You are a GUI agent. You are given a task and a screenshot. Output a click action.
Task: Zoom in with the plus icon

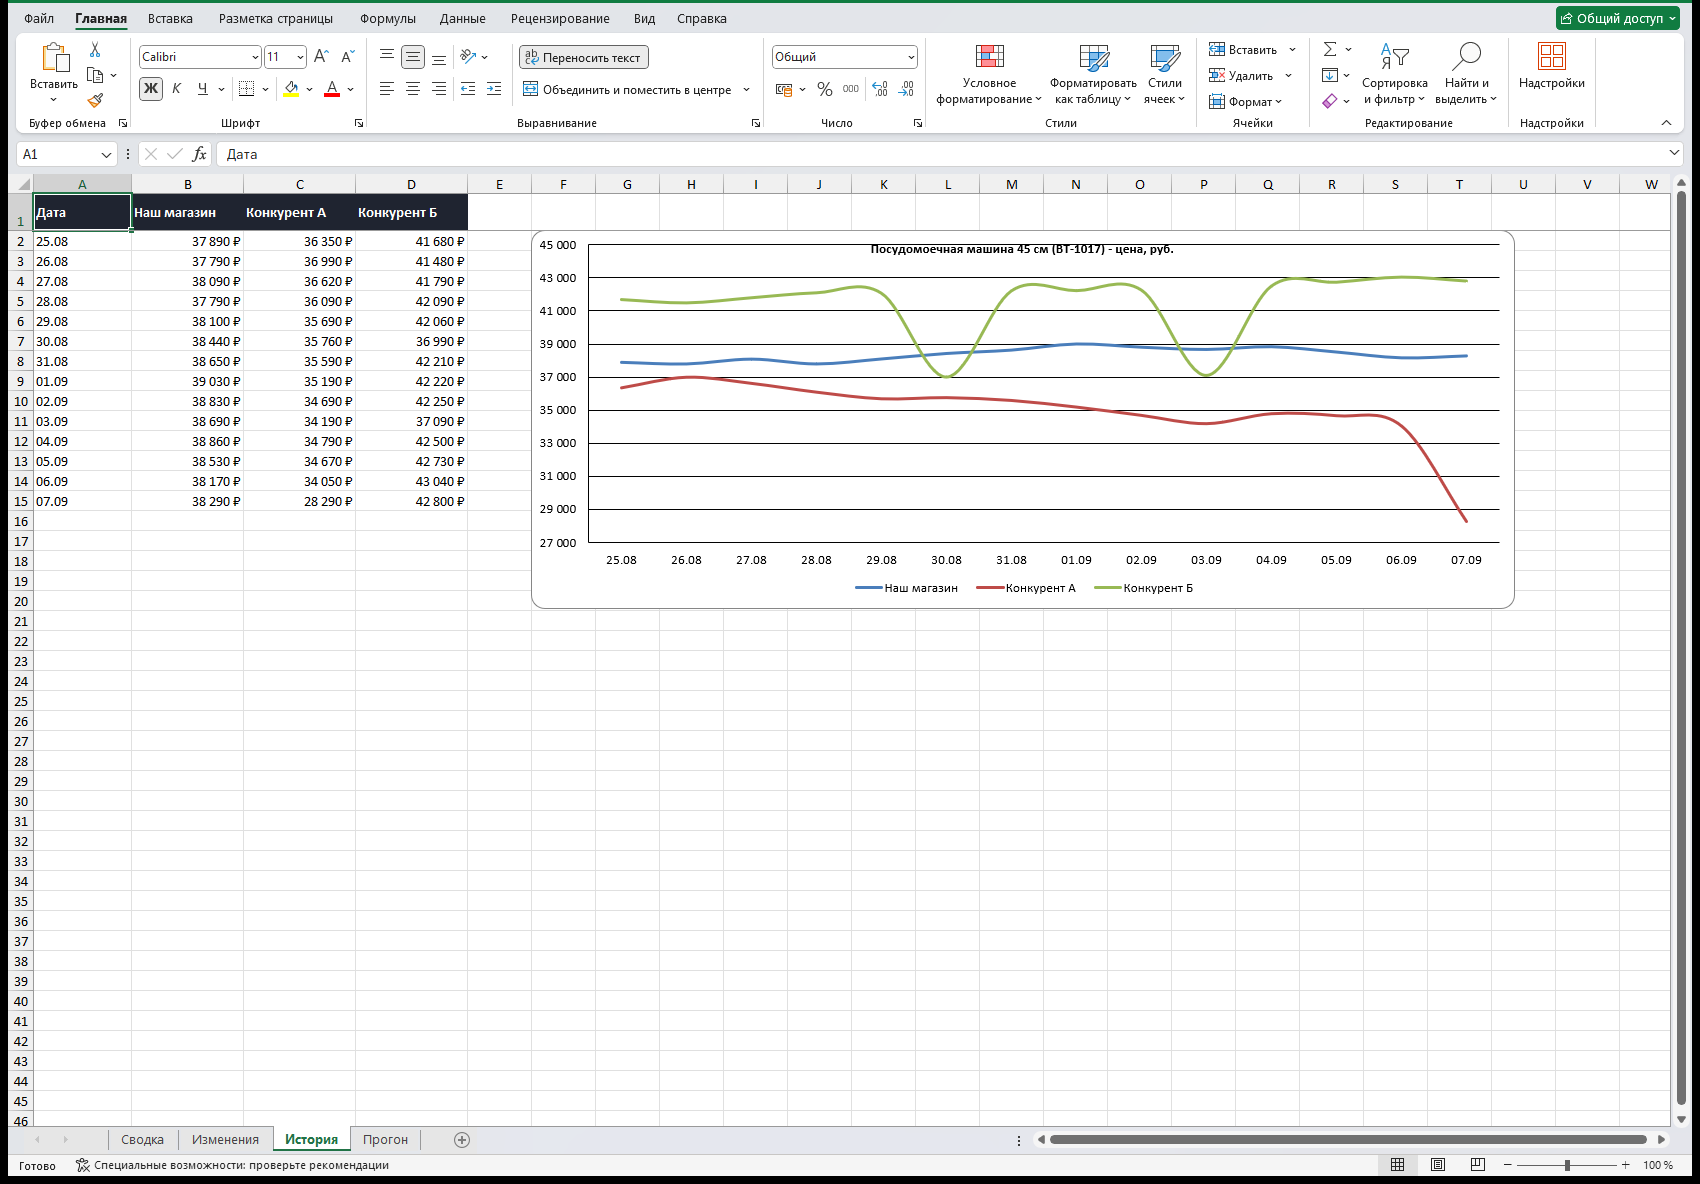1626,1165
